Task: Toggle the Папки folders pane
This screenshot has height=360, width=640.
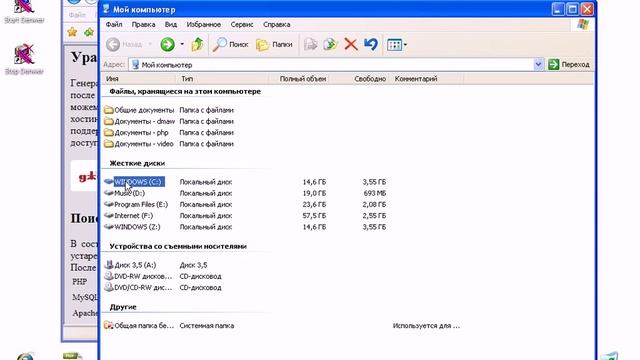Action: tap(274, 44)
